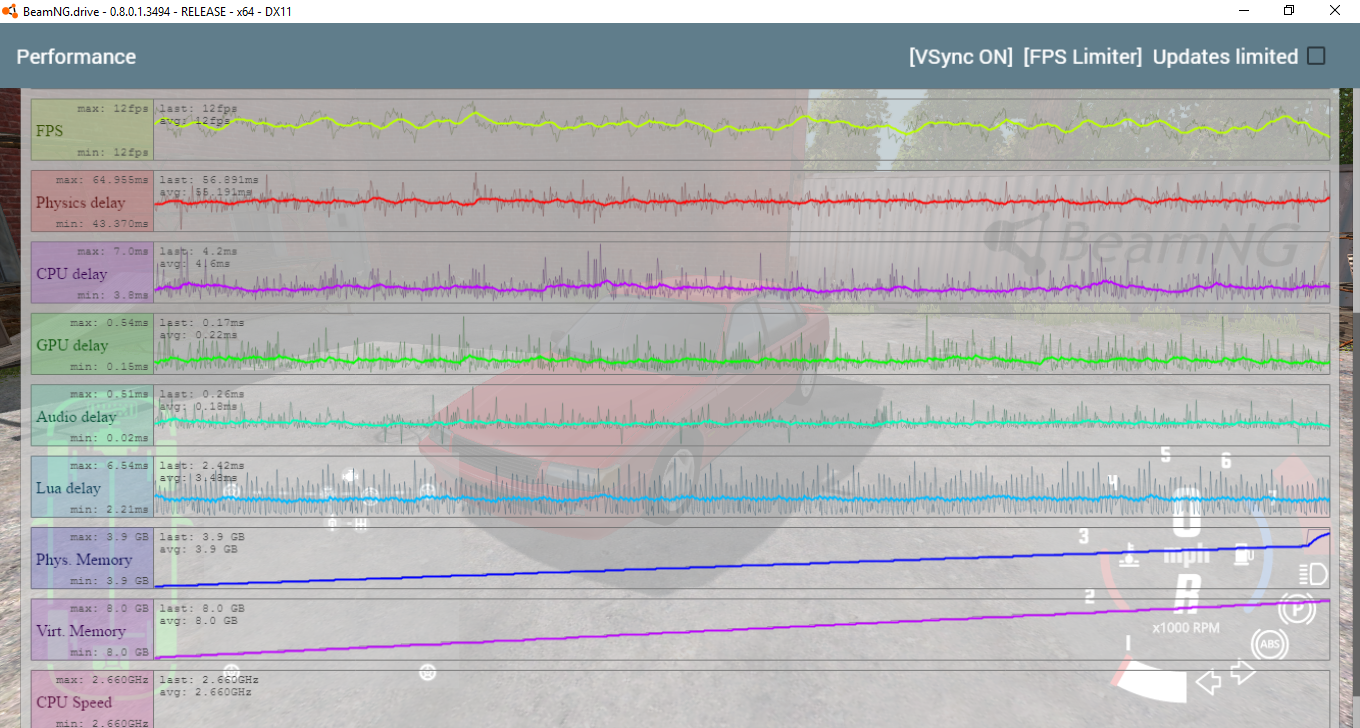Select the Phys. Memory label
This screenshot has width=1360, height=728.
[84, 560]
